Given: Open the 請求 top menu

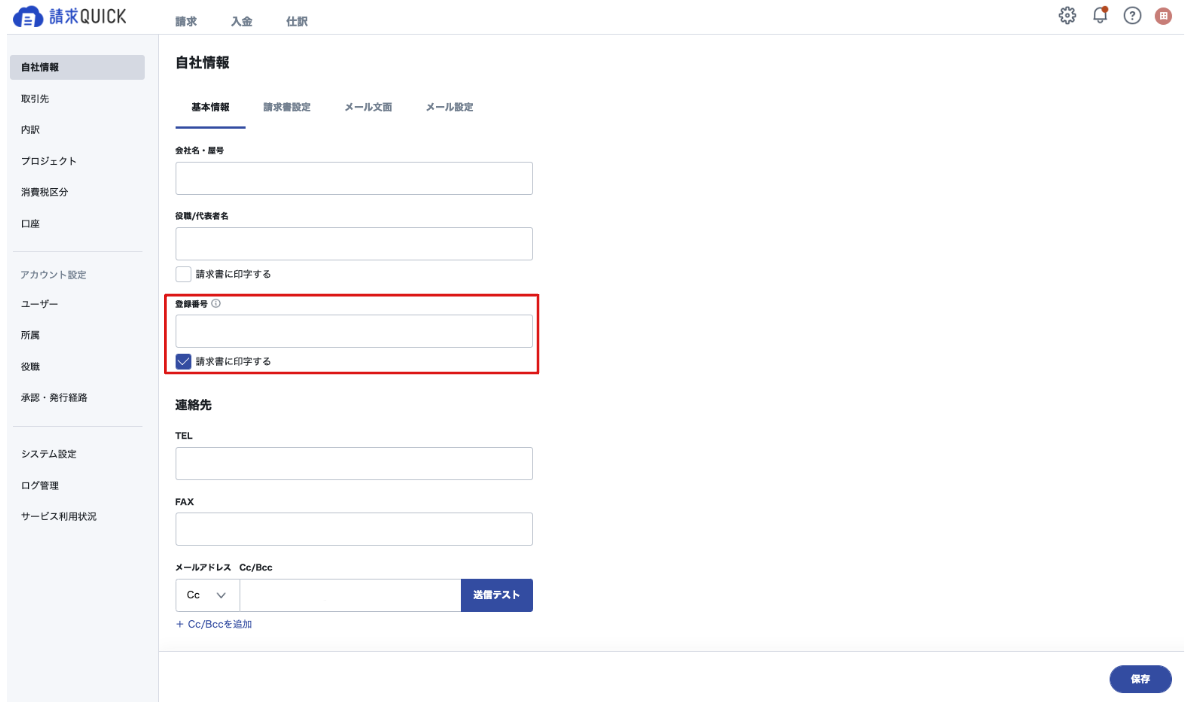Looking at the screenshot, I should (186, 21).
